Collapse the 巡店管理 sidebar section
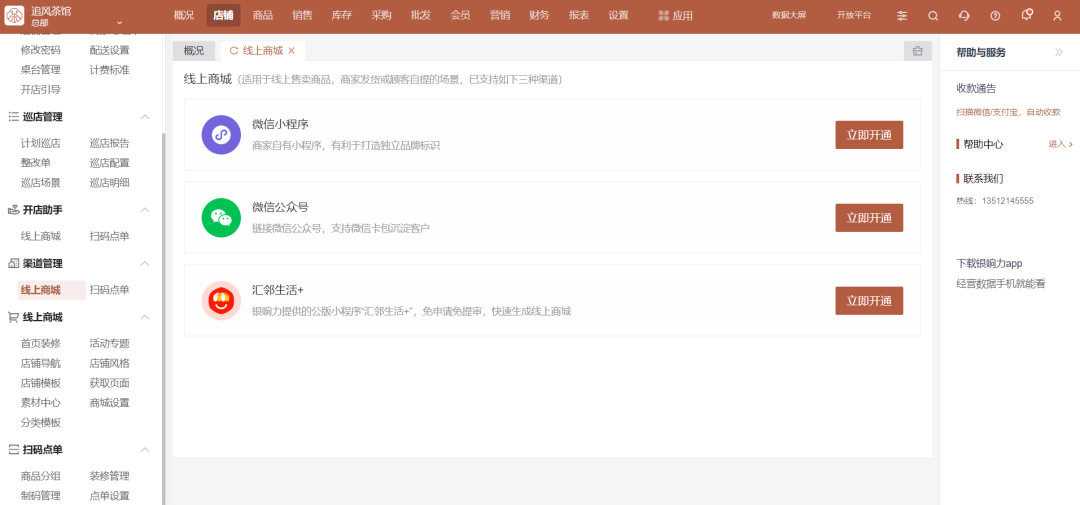1080x505 pixels. click(x=144, y=117)
